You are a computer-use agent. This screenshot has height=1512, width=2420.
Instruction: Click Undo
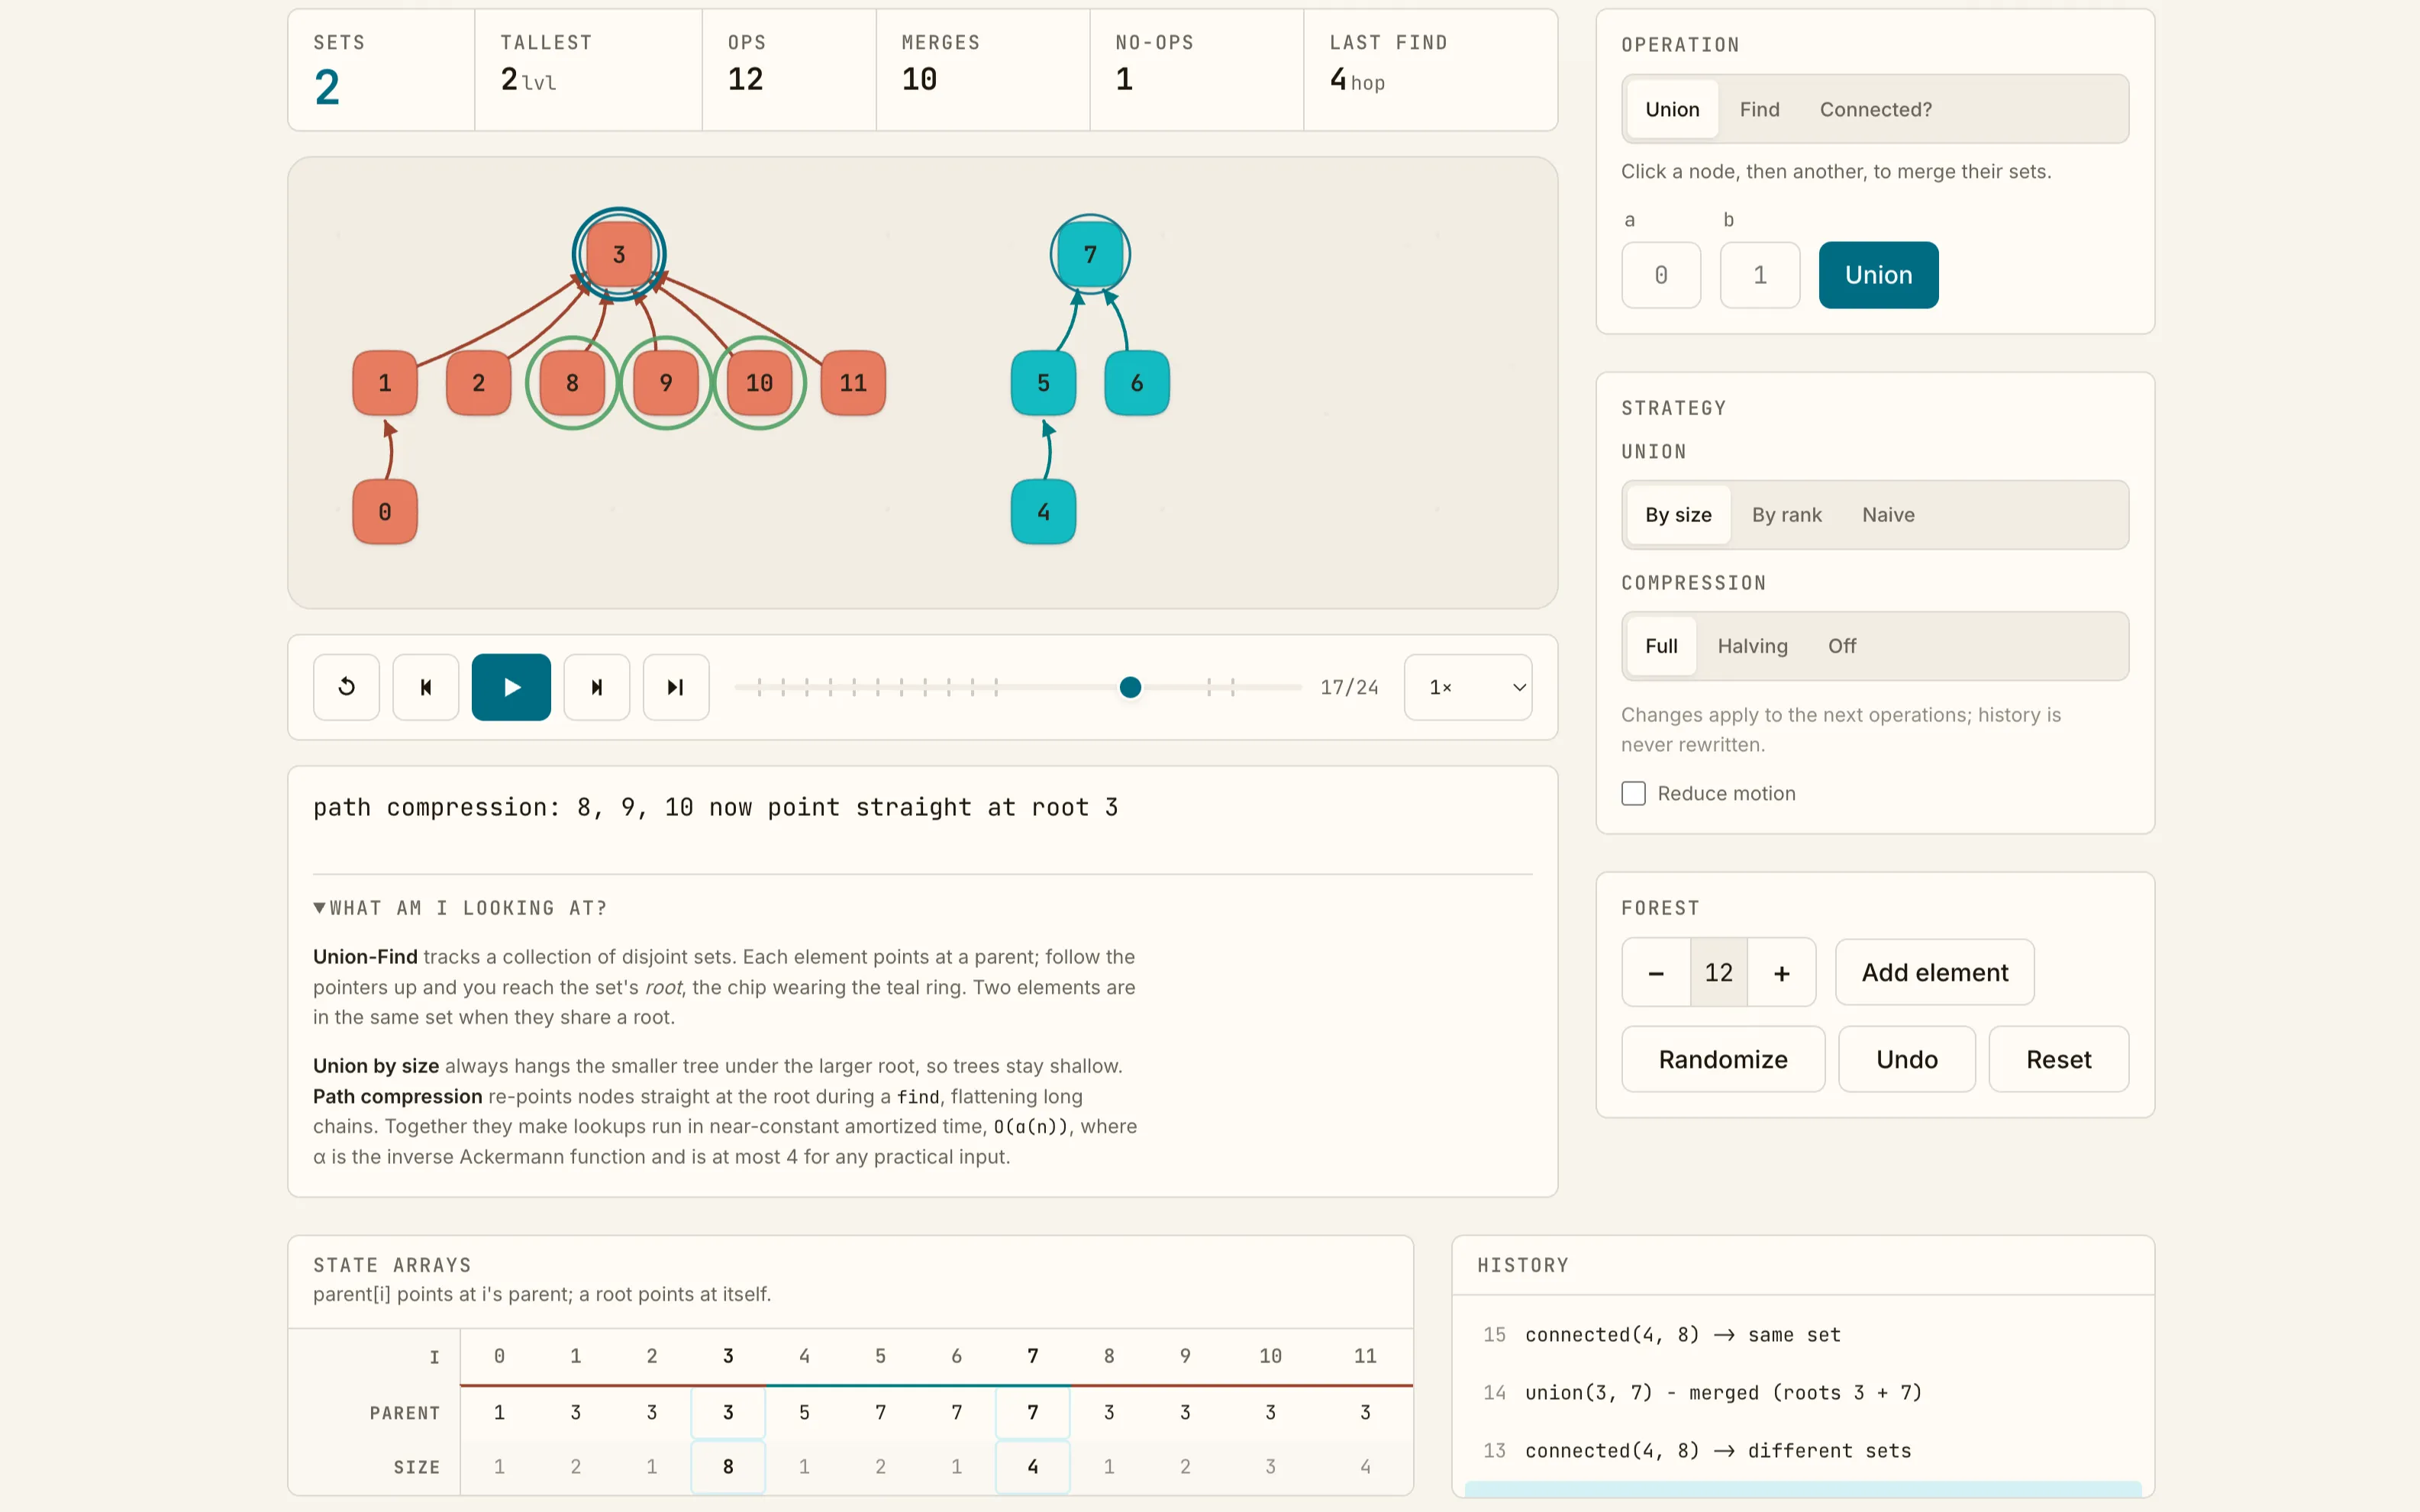pyautogui.click(x=1906, y=1059)
